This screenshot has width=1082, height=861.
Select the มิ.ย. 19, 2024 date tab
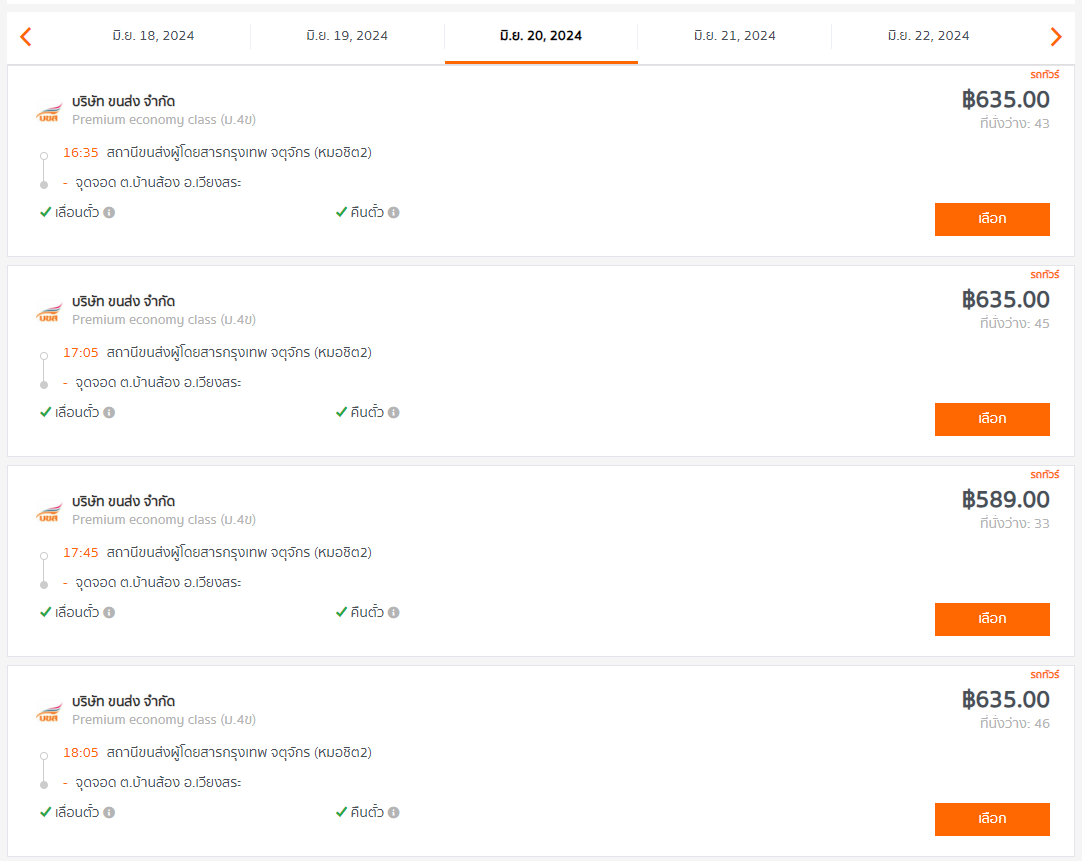tap(347, 36)
